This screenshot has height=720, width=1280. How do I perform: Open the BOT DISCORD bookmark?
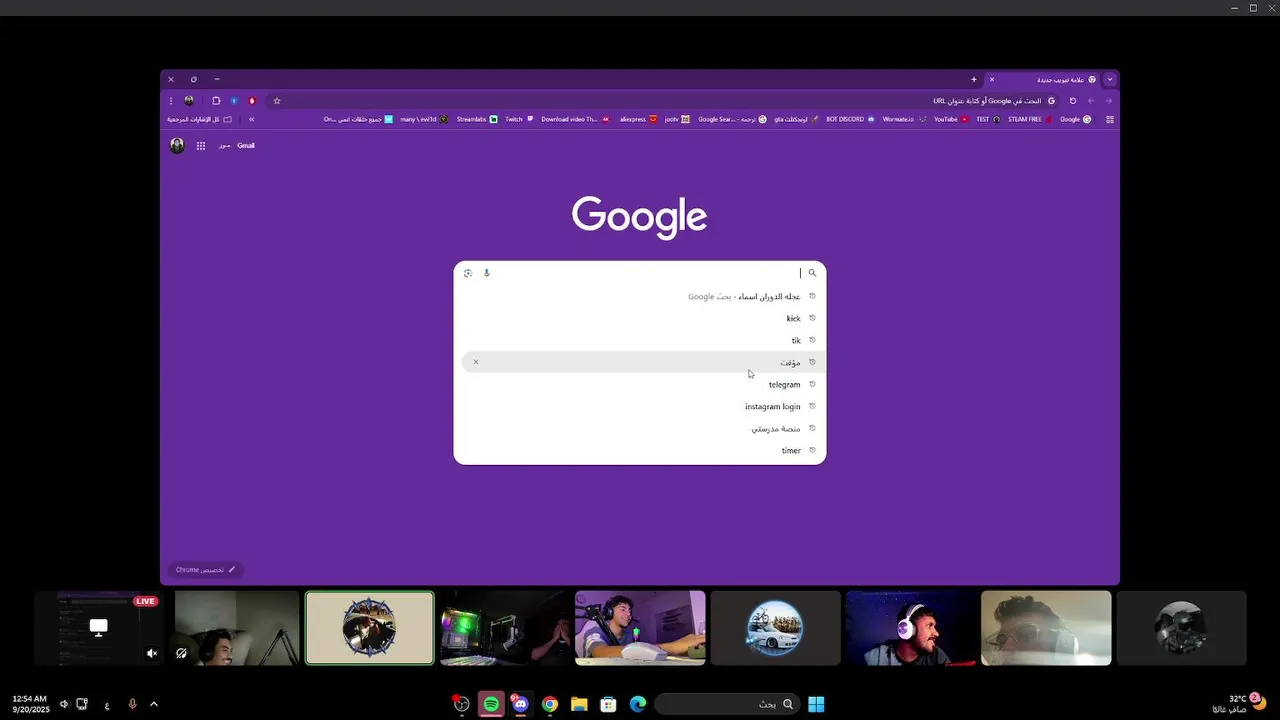click(850, 119)
